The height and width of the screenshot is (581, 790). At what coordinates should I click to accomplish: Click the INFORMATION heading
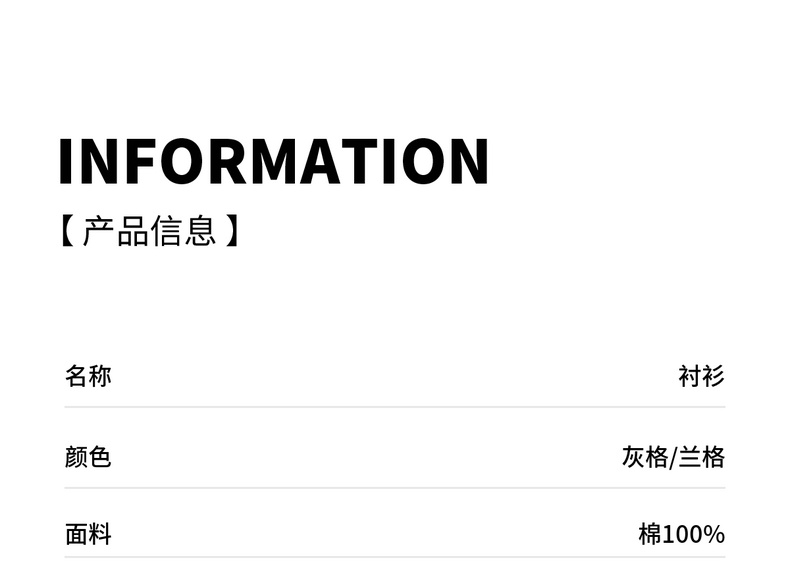pos(273,161)
